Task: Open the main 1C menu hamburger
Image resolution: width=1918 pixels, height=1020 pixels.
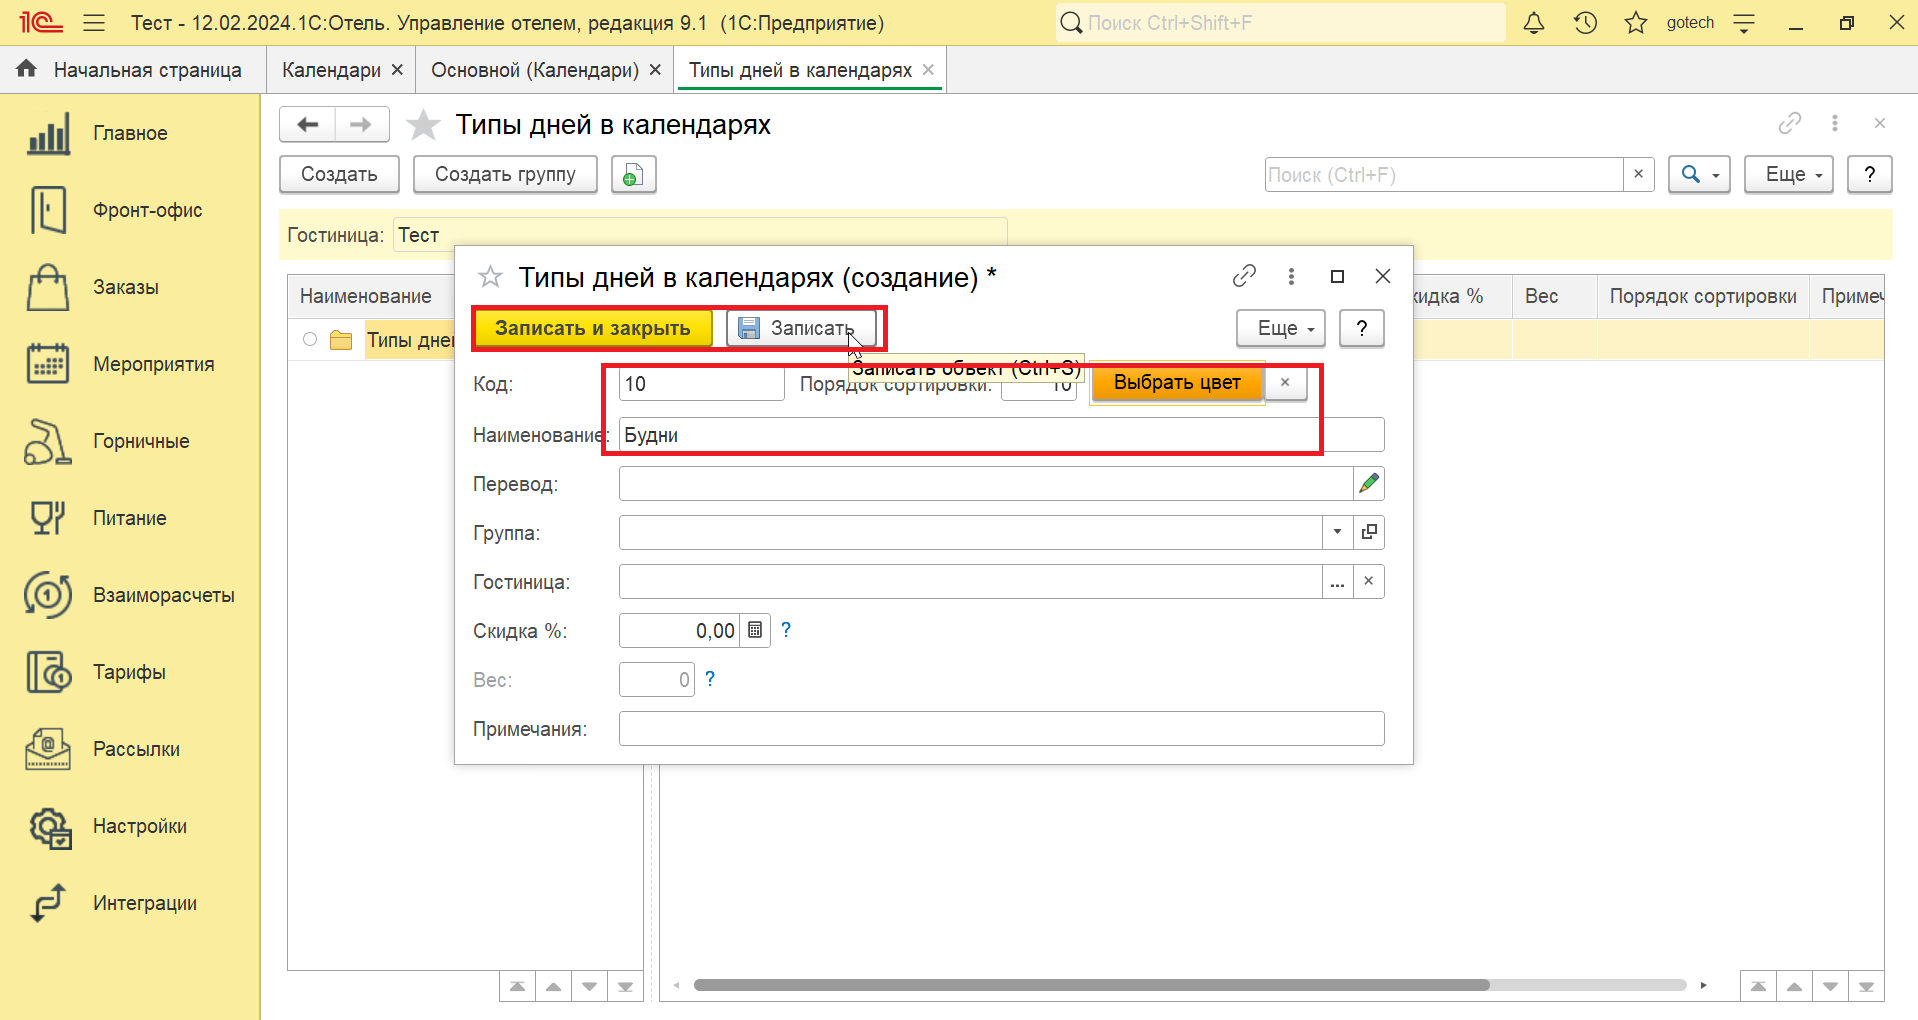Action: [x=94, y=23]
